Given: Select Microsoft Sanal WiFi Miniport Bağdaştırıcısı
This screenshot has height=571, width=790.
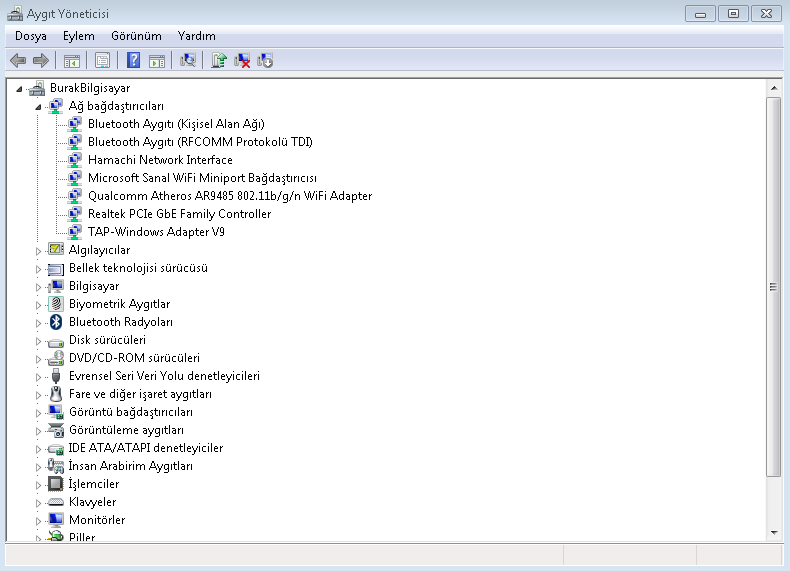Looking at the screenshot, I should pos(202,178).
